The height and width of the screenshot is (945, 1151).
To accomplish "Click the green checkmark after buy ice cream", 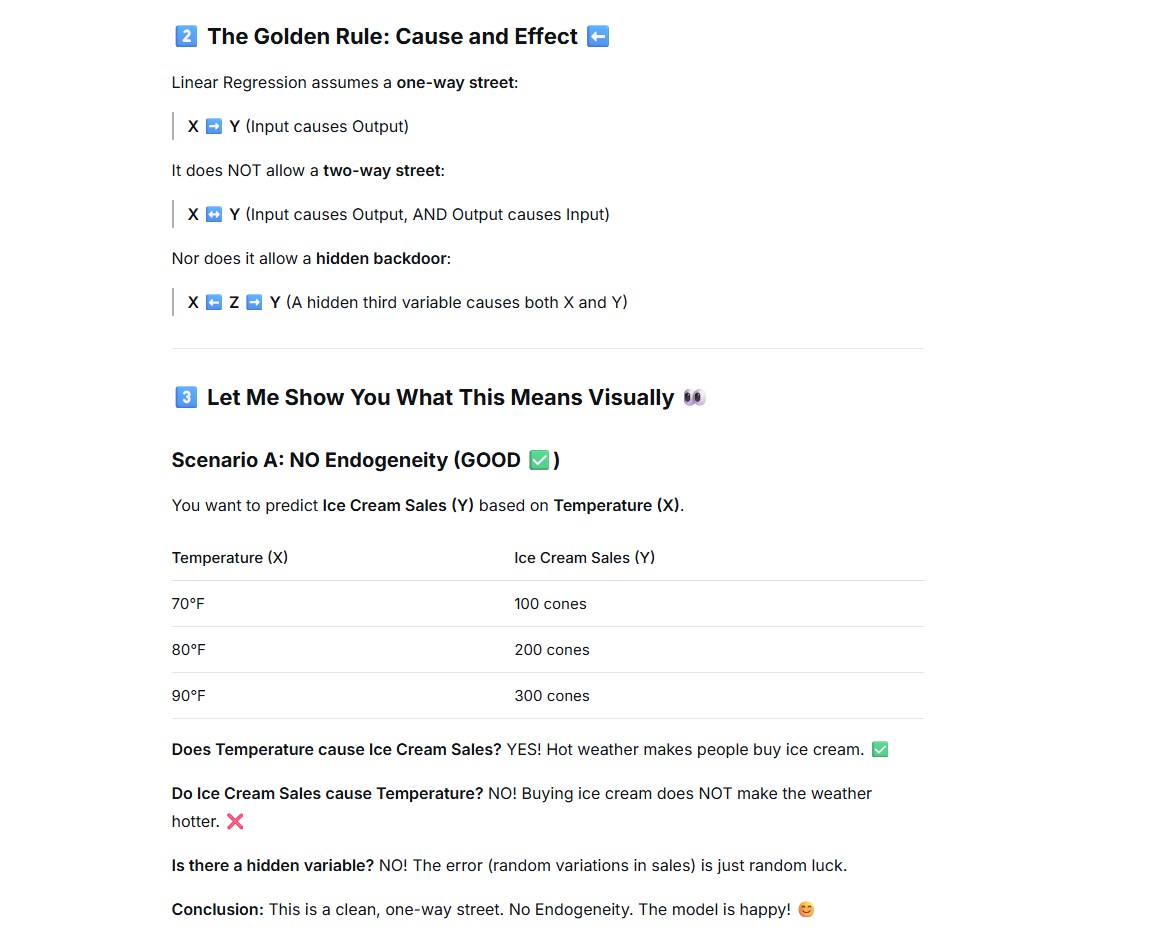I will 880,750.
